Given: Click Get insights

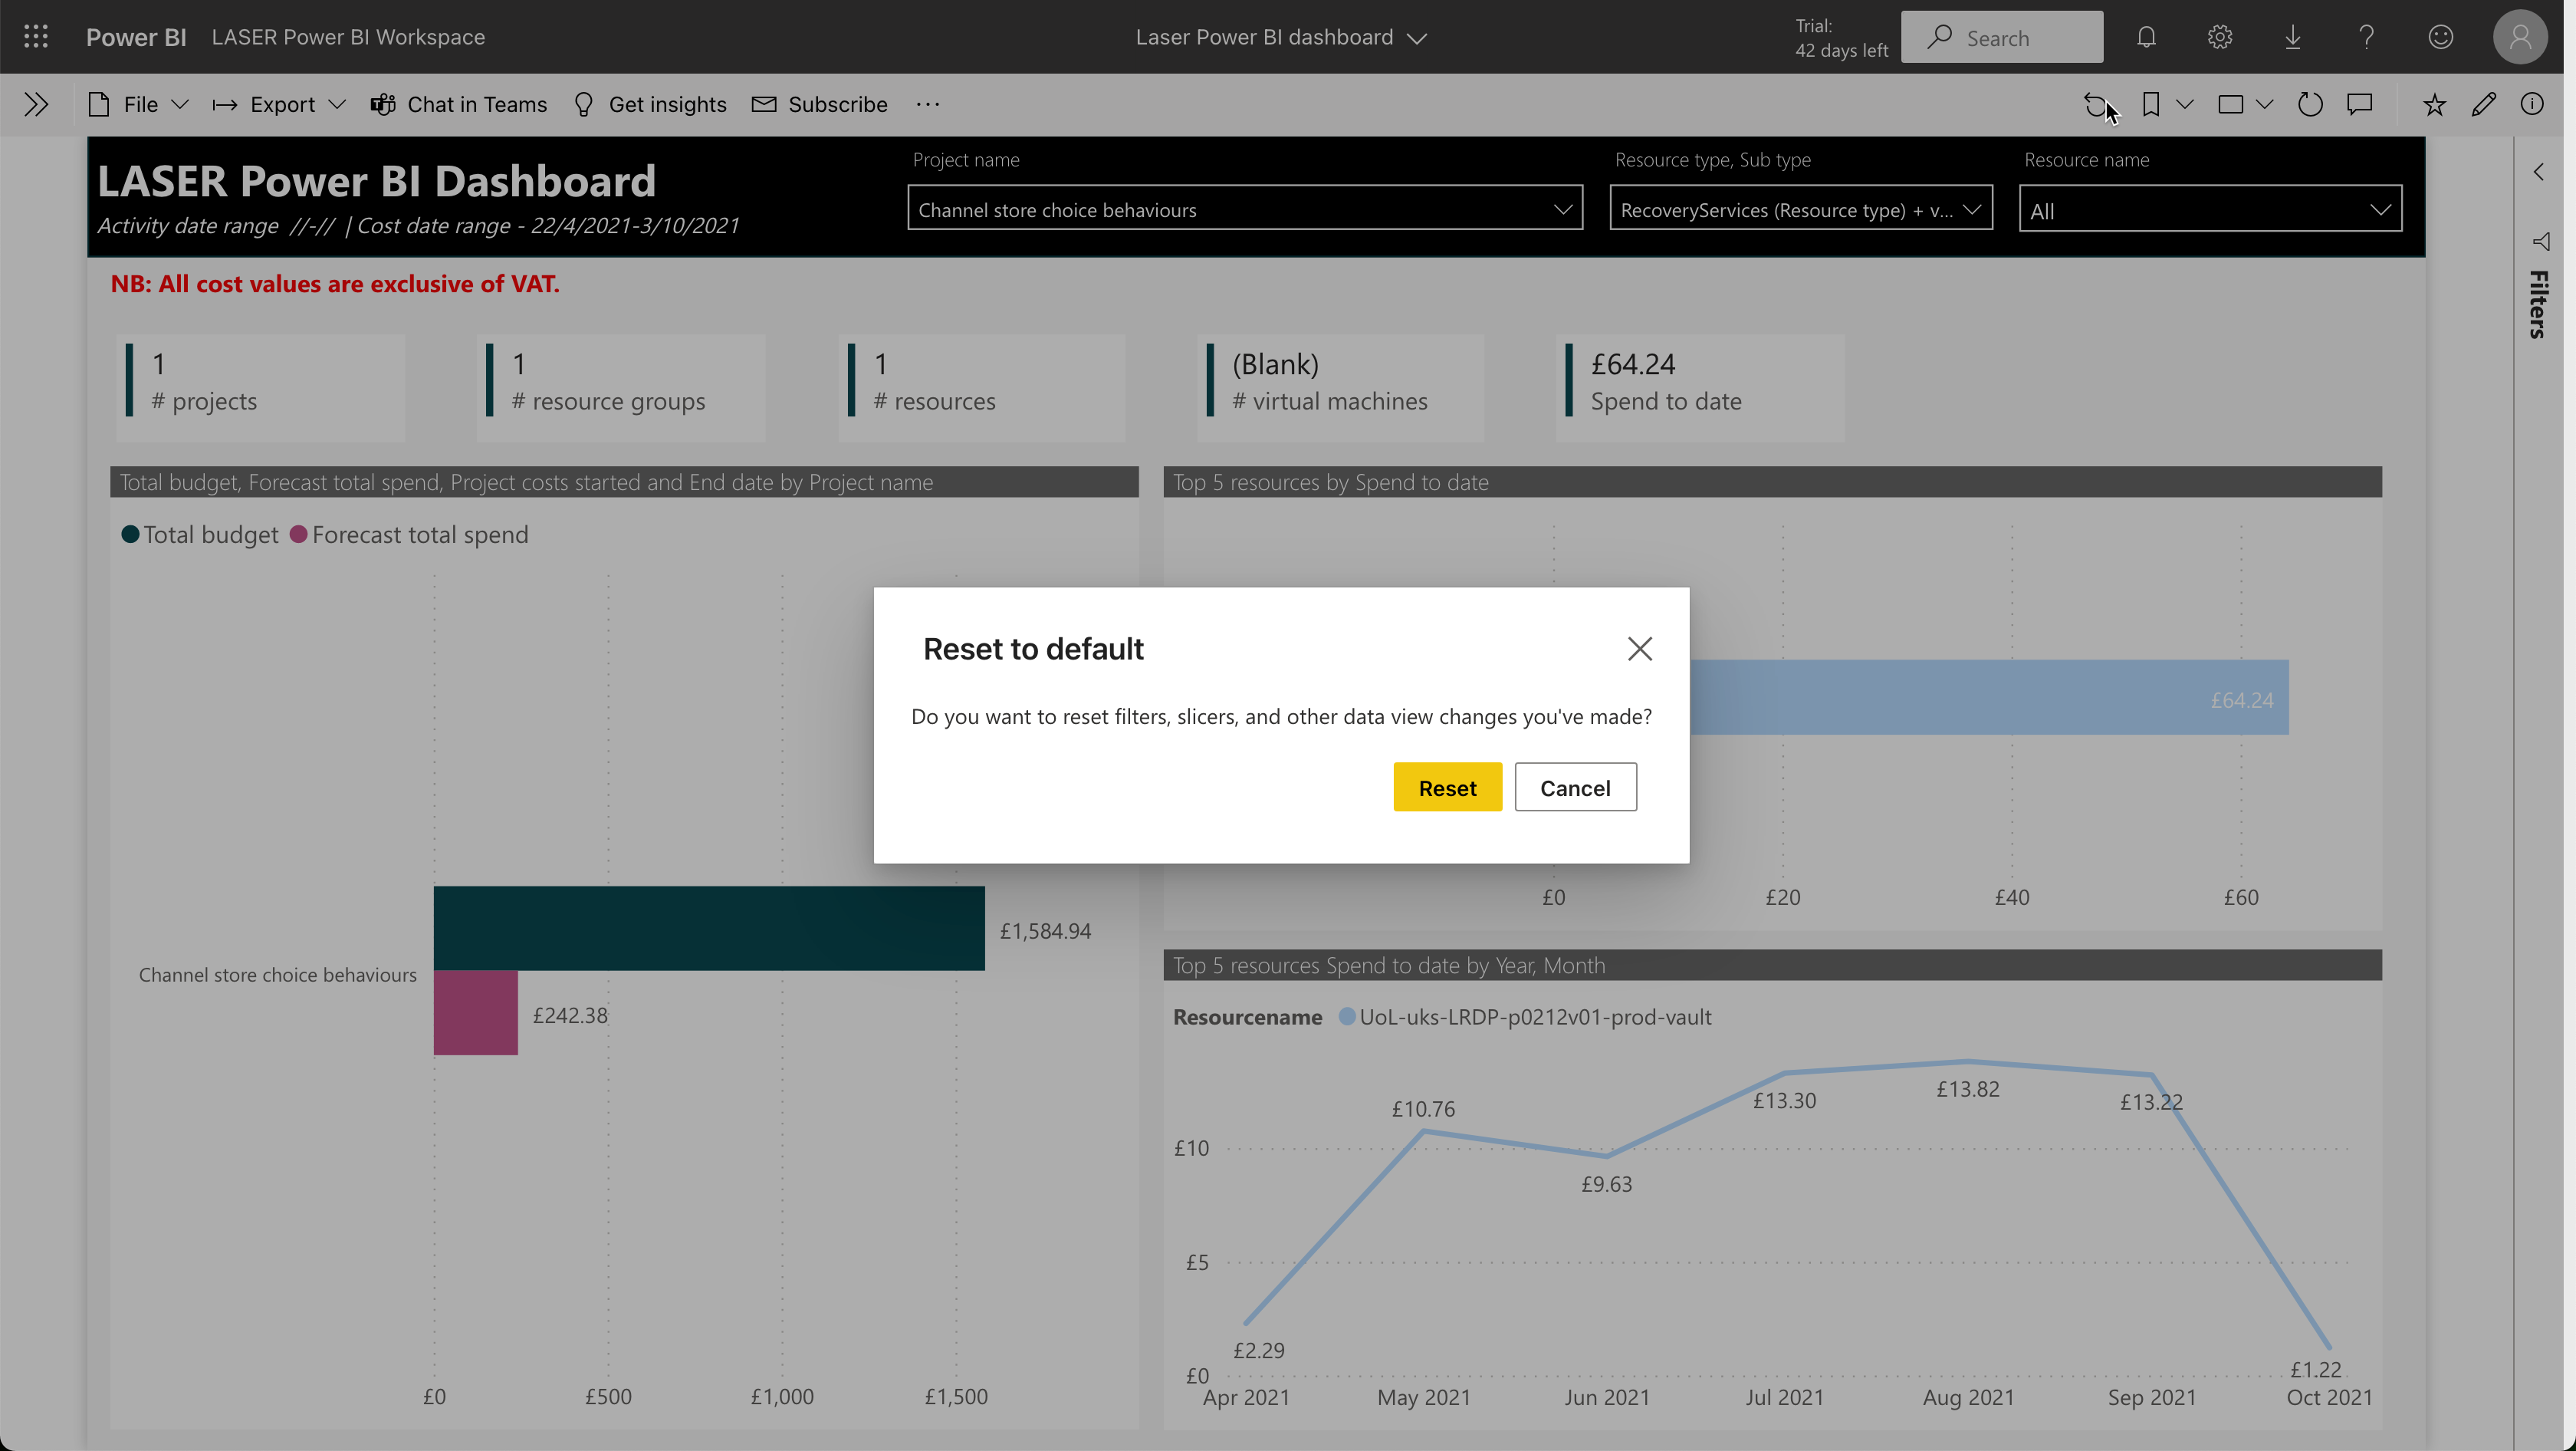Looking at the screenshot, I should [650, 104].
